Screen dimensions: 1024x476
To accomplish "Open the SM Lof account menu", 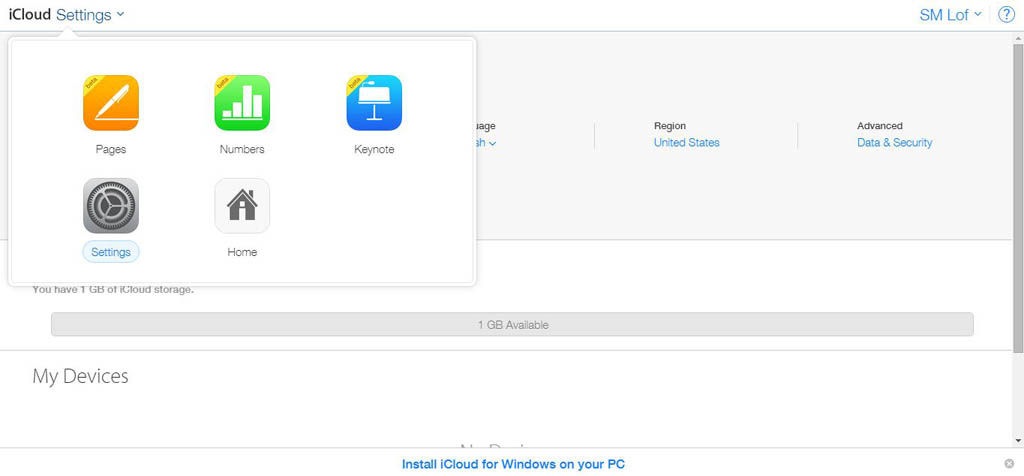I will (x=950, y=15).
